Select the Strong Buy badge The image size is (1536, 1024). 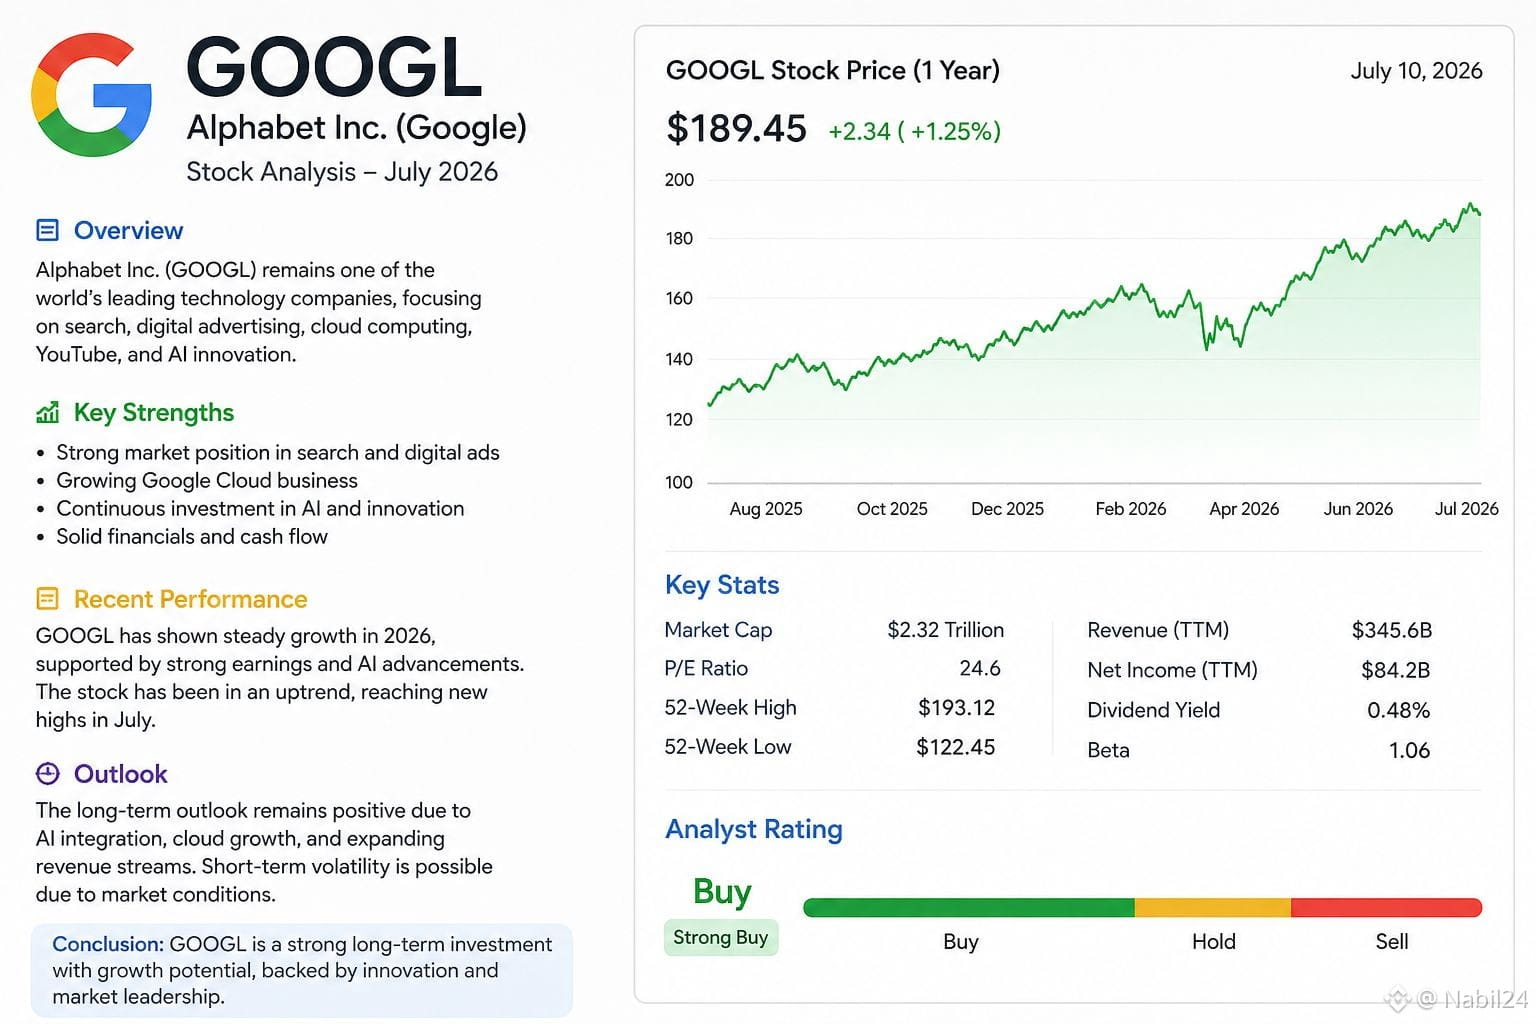(721, 938)
